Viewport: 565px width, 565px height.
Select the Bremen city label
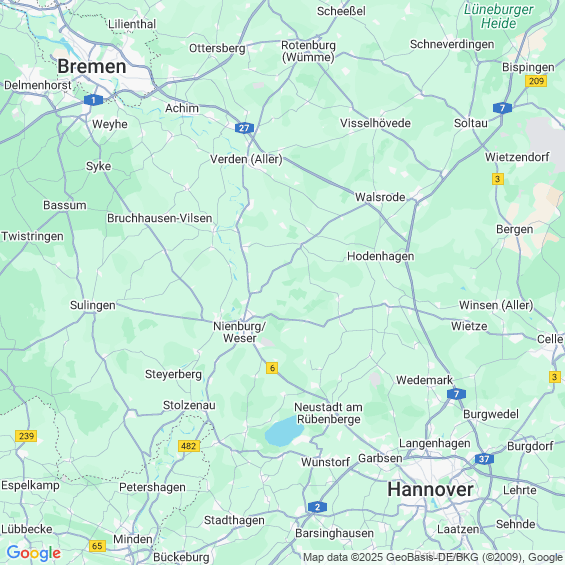click(92, 66)
